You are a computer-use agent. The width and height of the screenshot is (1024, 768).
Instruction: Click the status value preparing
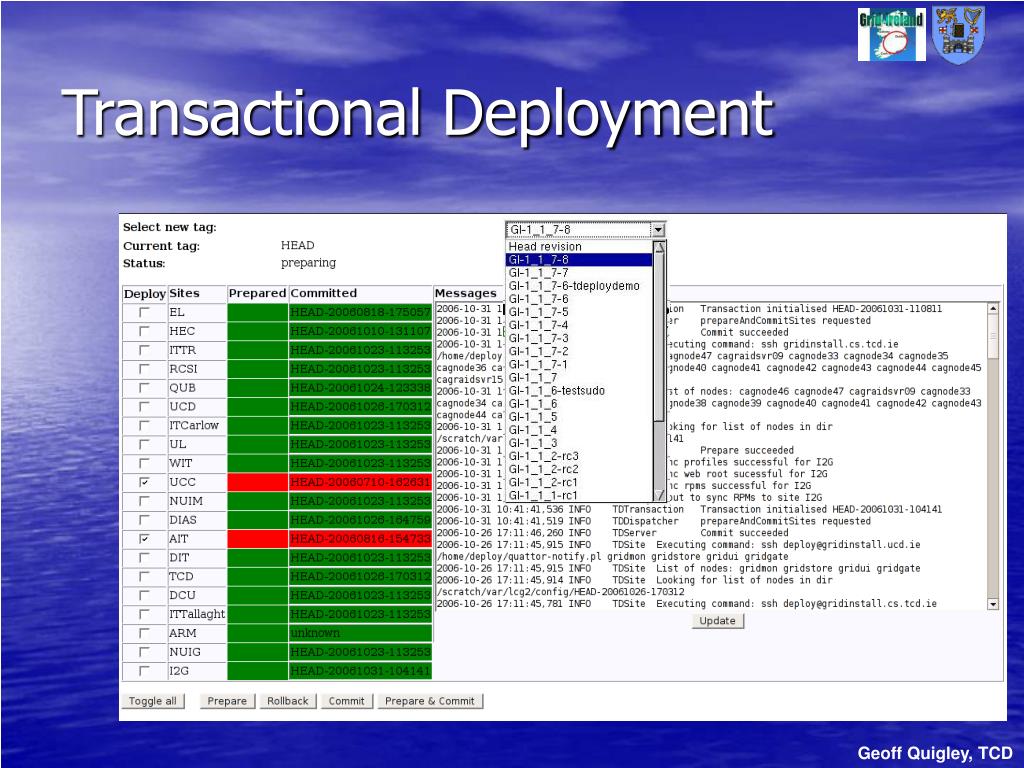[x=308, y=263]
